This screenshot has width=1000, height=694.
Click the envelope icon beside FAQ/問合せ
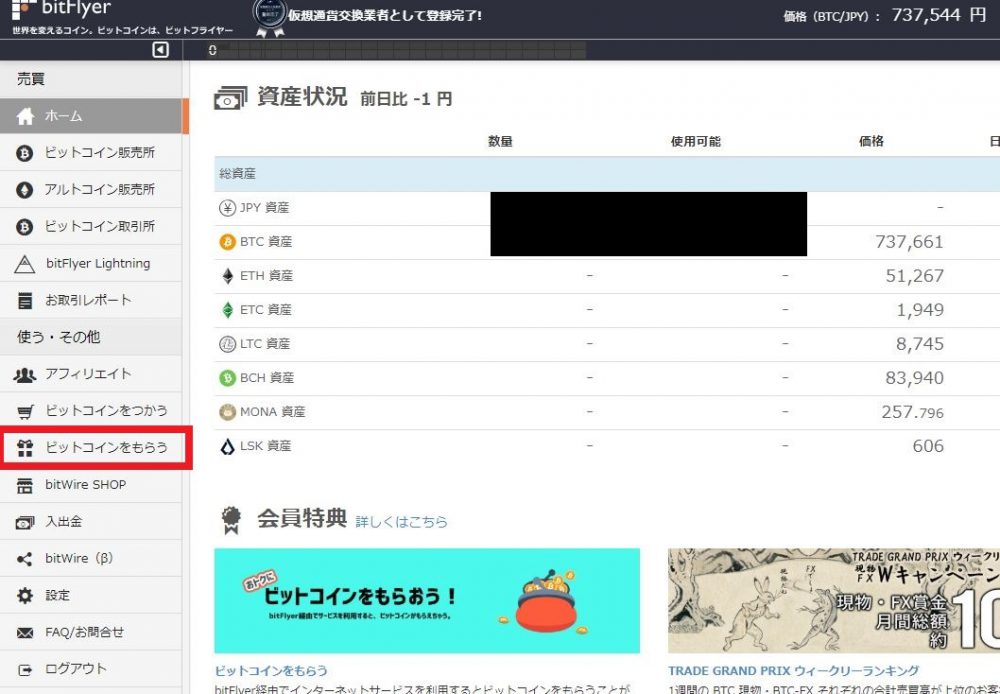point(24,633)
